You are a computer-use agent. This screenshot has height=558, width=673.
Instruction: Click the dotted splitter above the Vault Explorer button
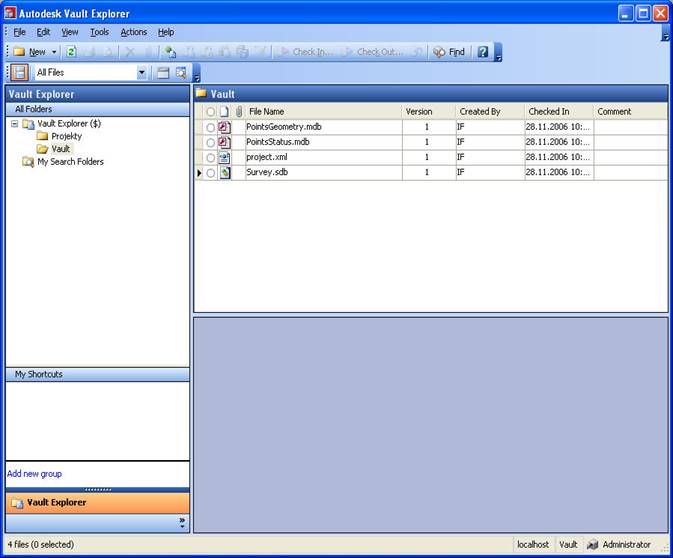[x=97, y=489]
